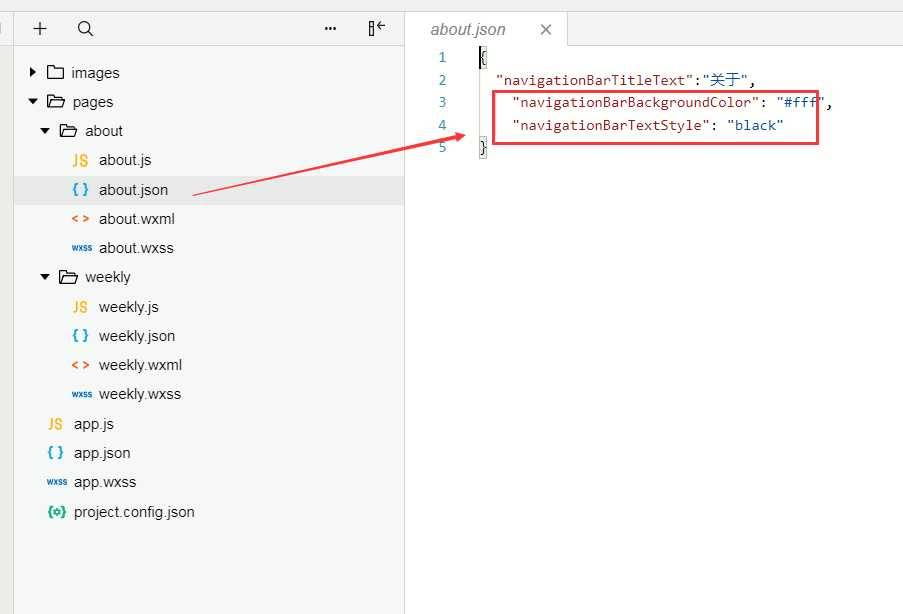Screen dimensions: 903x614
Task: Close the about.json editor tab
Action: (546, 29)
